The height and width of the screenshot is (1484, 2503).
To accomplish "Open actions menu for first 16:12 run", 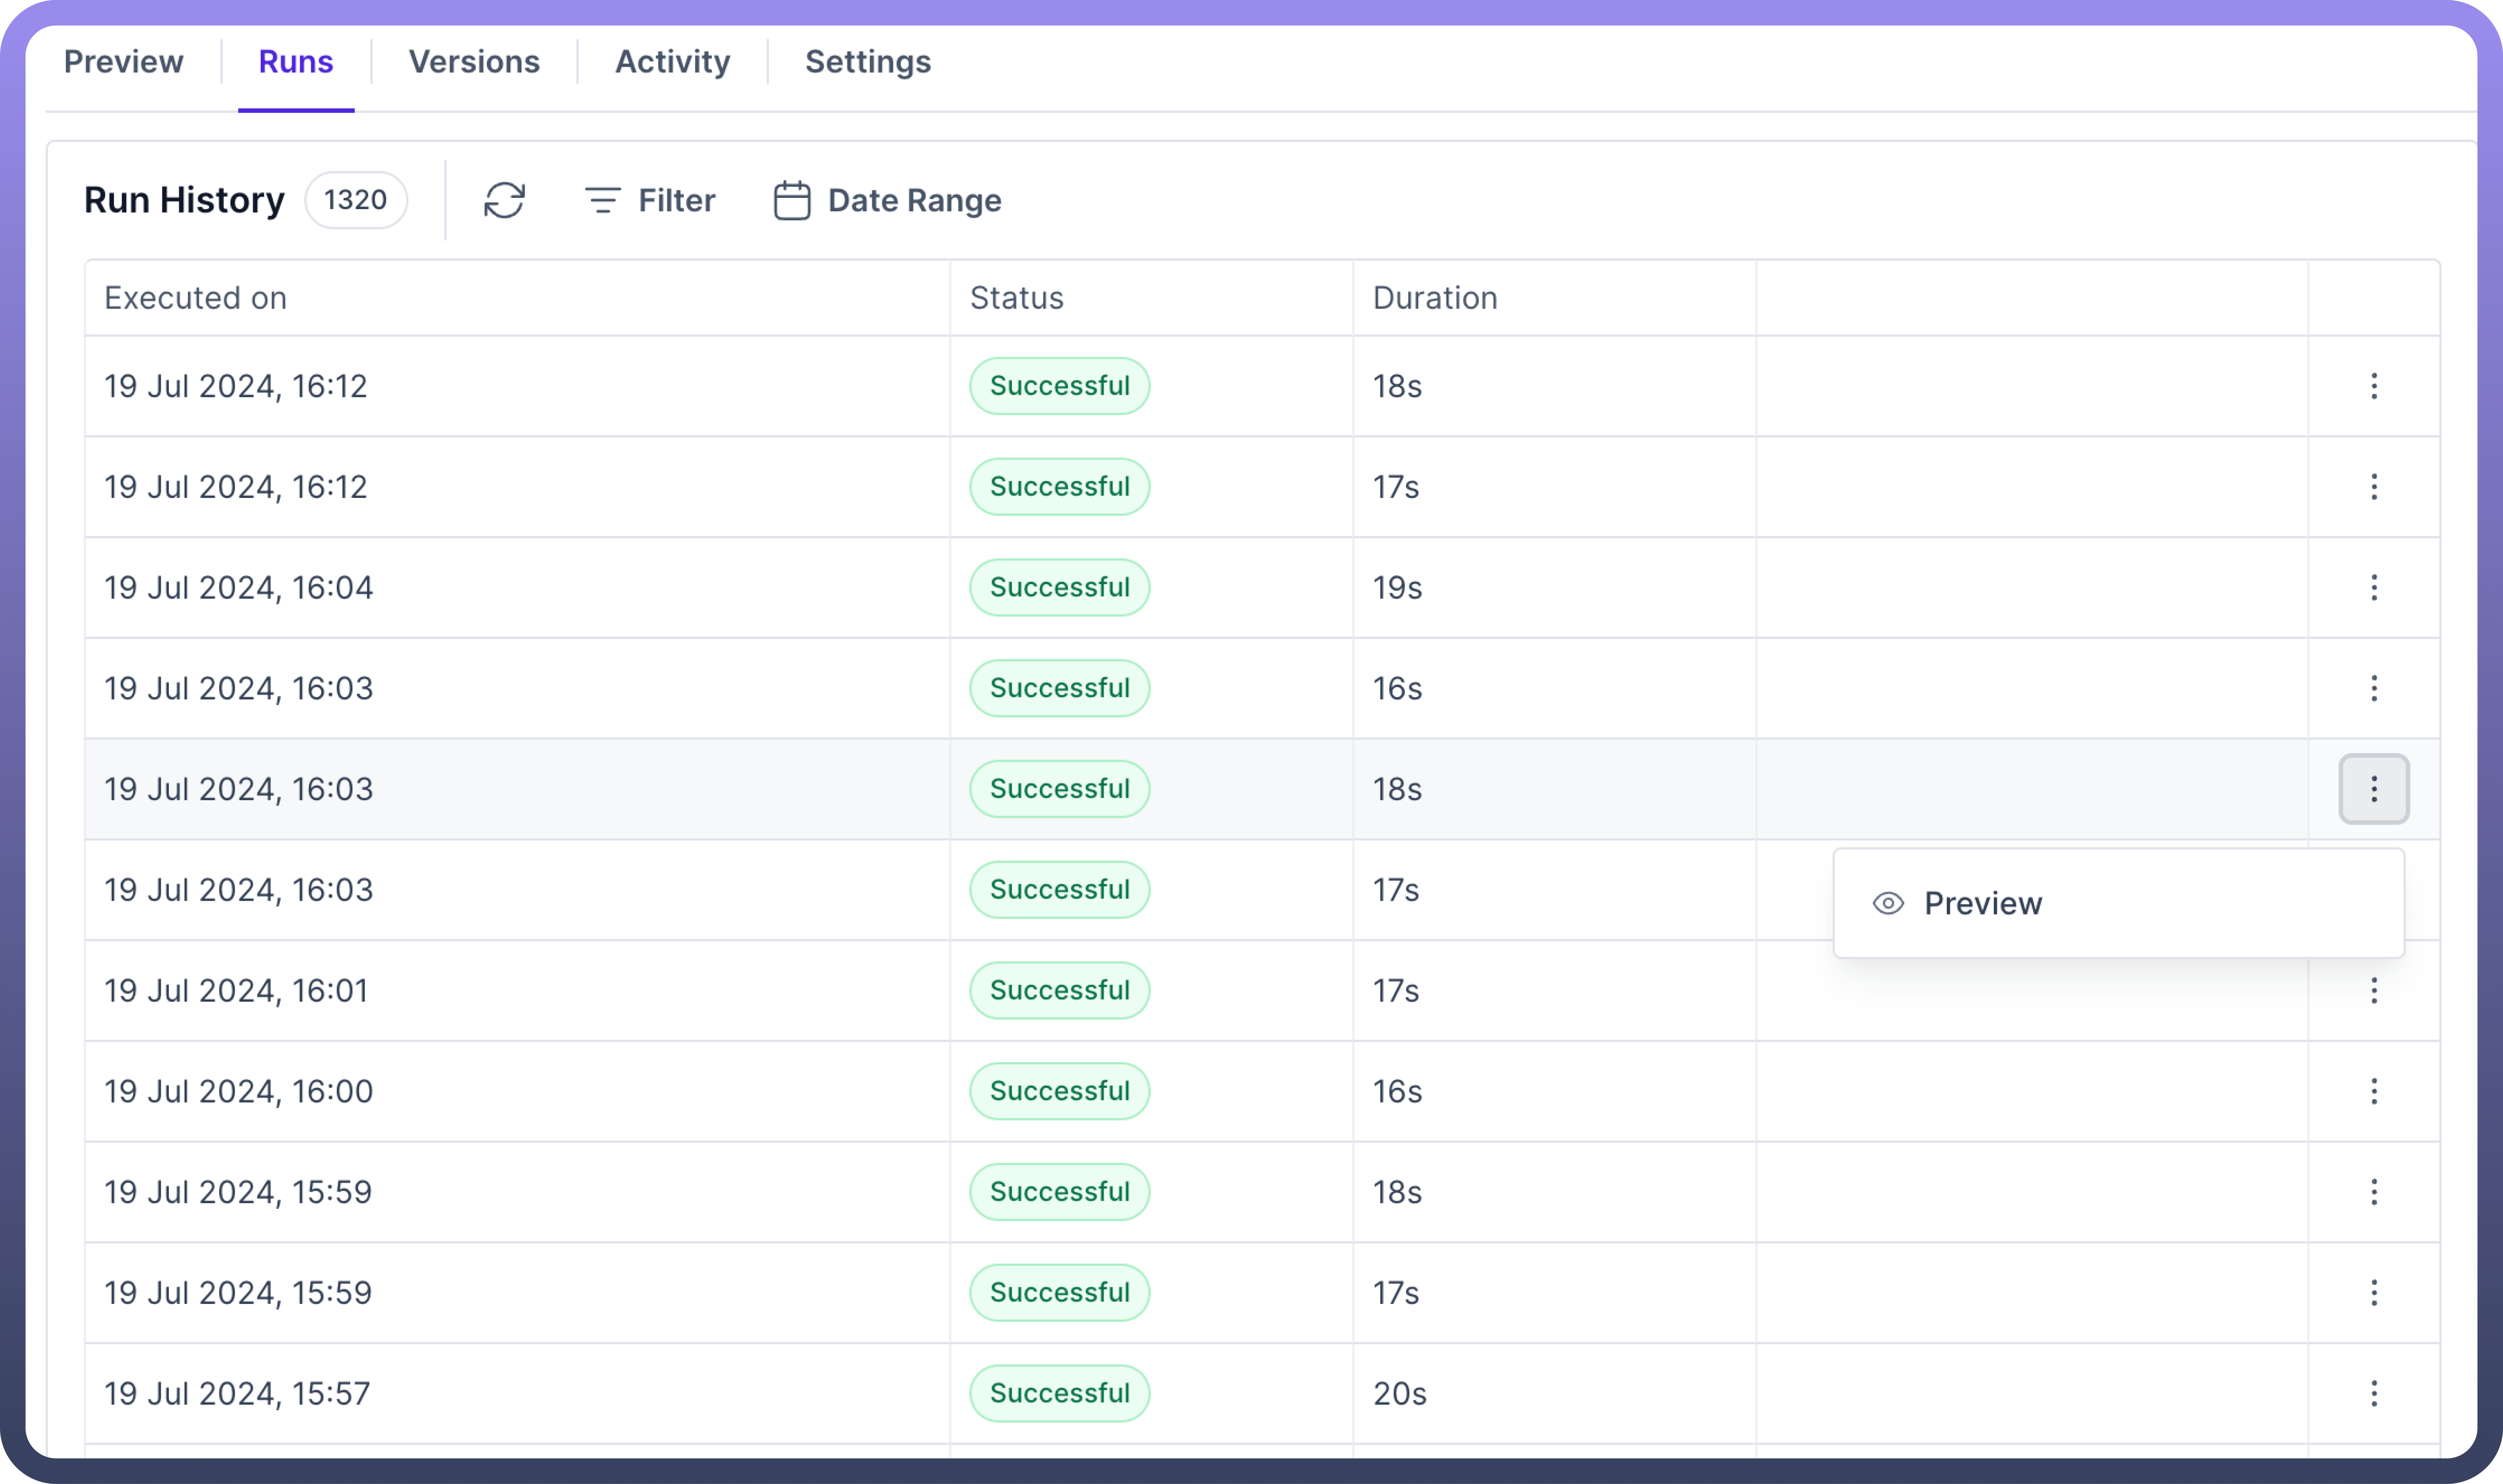I will point(2373,386).
